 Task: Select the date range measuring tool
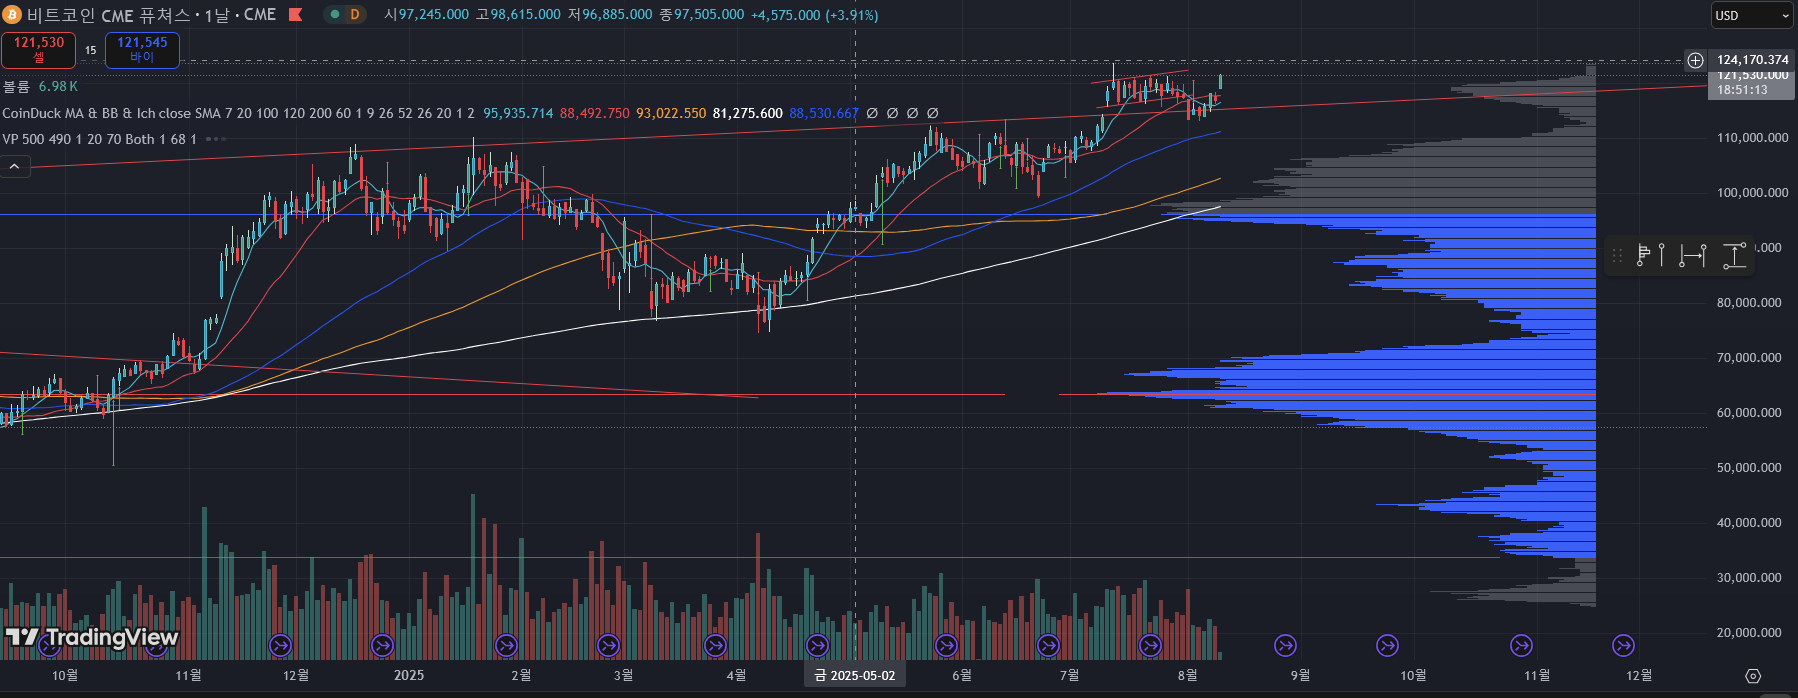1693,255
